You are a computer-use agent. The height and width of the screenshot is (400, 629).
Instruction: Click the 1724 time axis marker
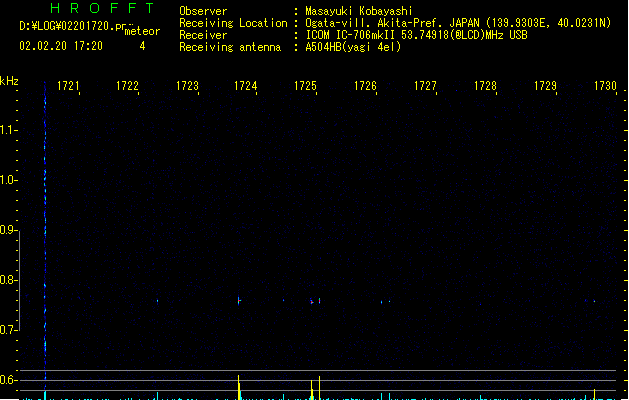coord(246,86)
